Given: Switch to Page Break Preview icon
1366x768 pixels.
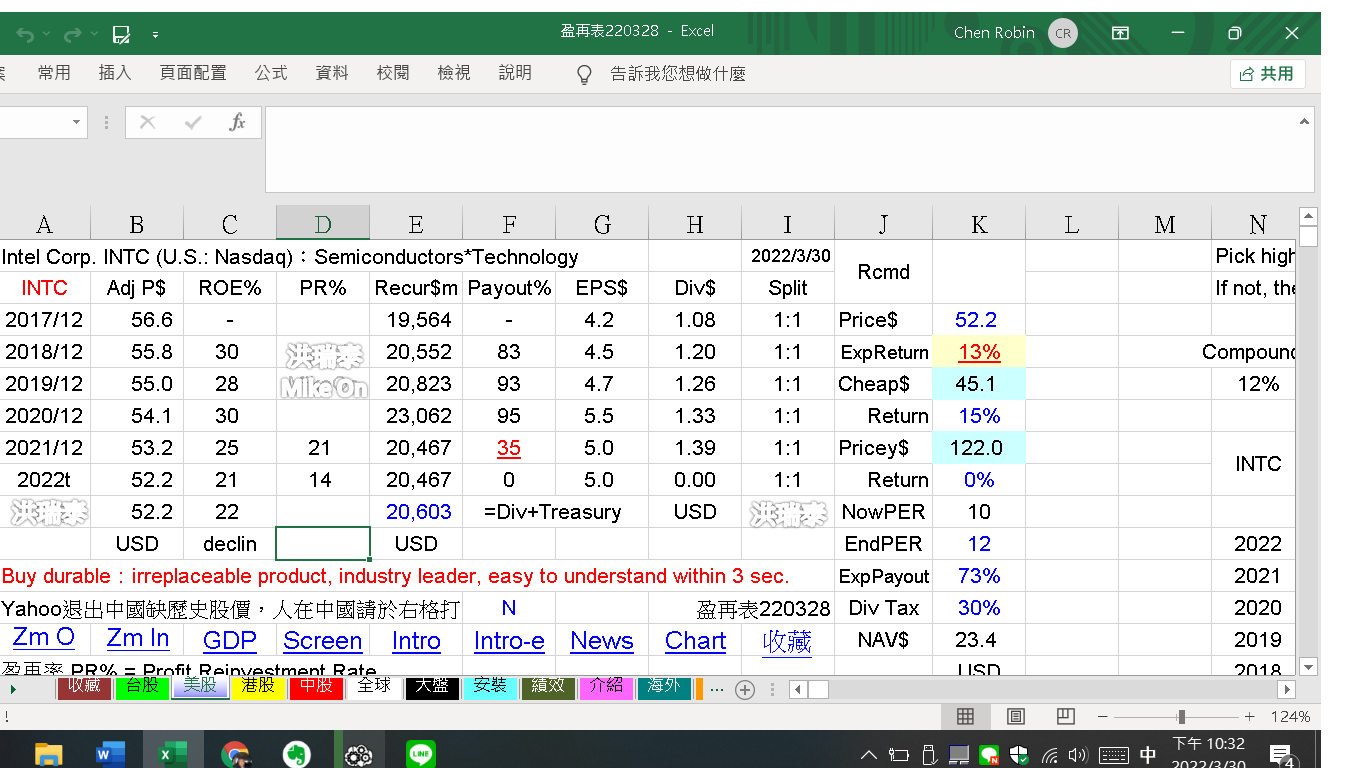Looking at the screenshot, I should pos(1065,716).
